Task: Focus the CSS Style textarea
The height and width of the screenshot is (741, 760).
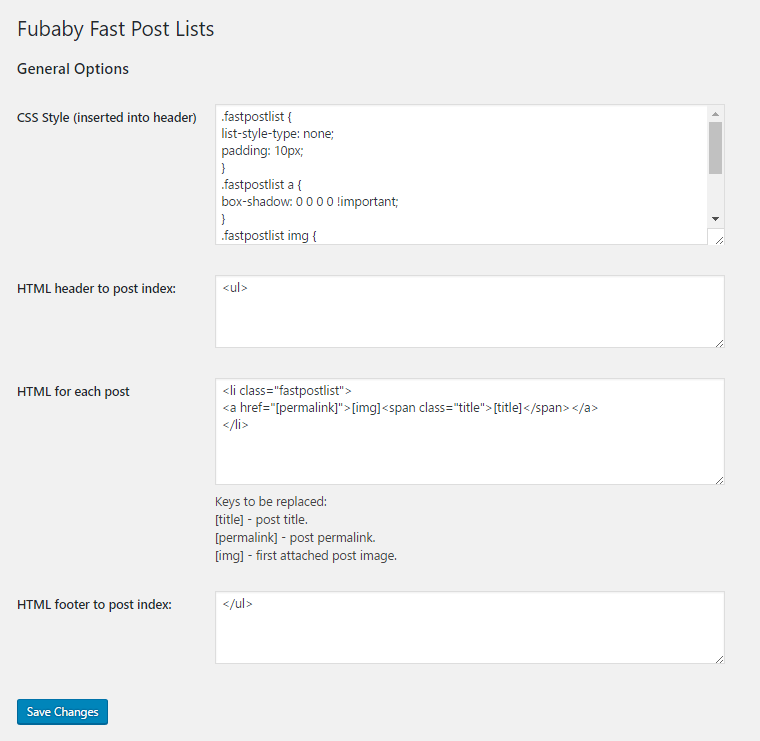Action: pos(460,175)
